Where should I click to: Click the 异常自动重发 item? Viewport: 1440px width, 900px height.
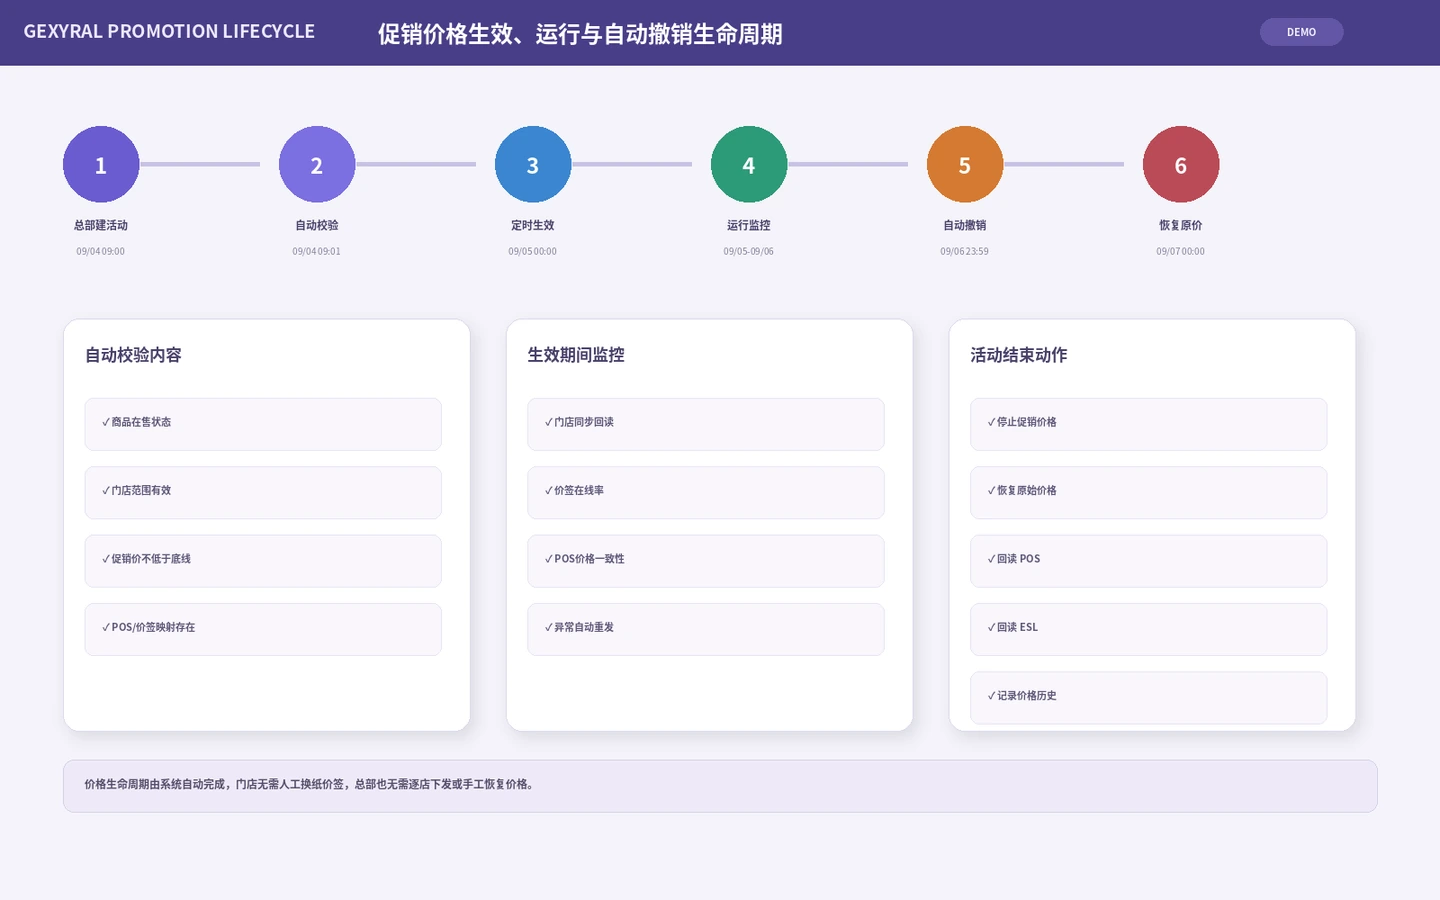point(706,629)
